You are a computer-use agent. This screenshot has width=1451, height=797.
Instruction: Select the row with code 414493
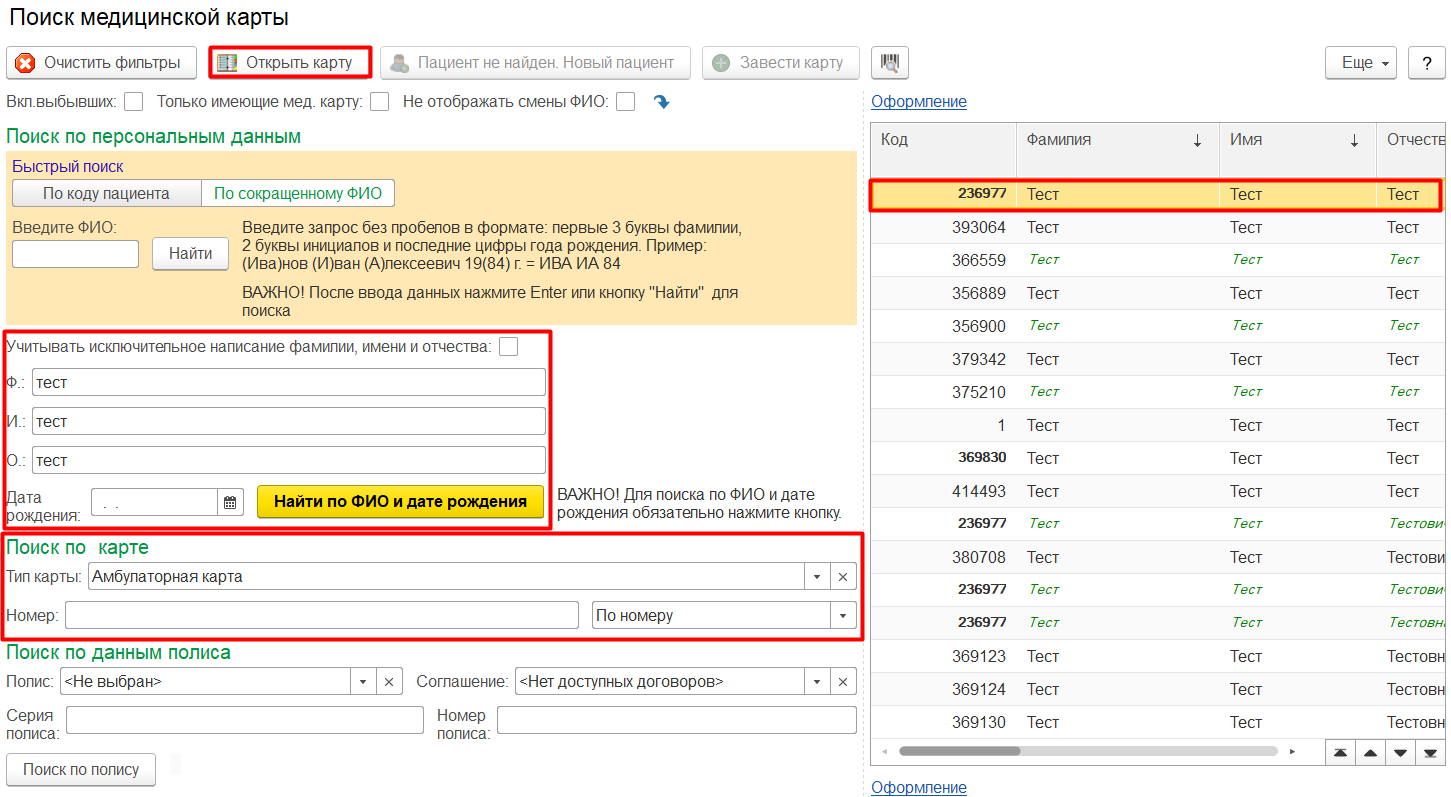tap(1158, 491)
